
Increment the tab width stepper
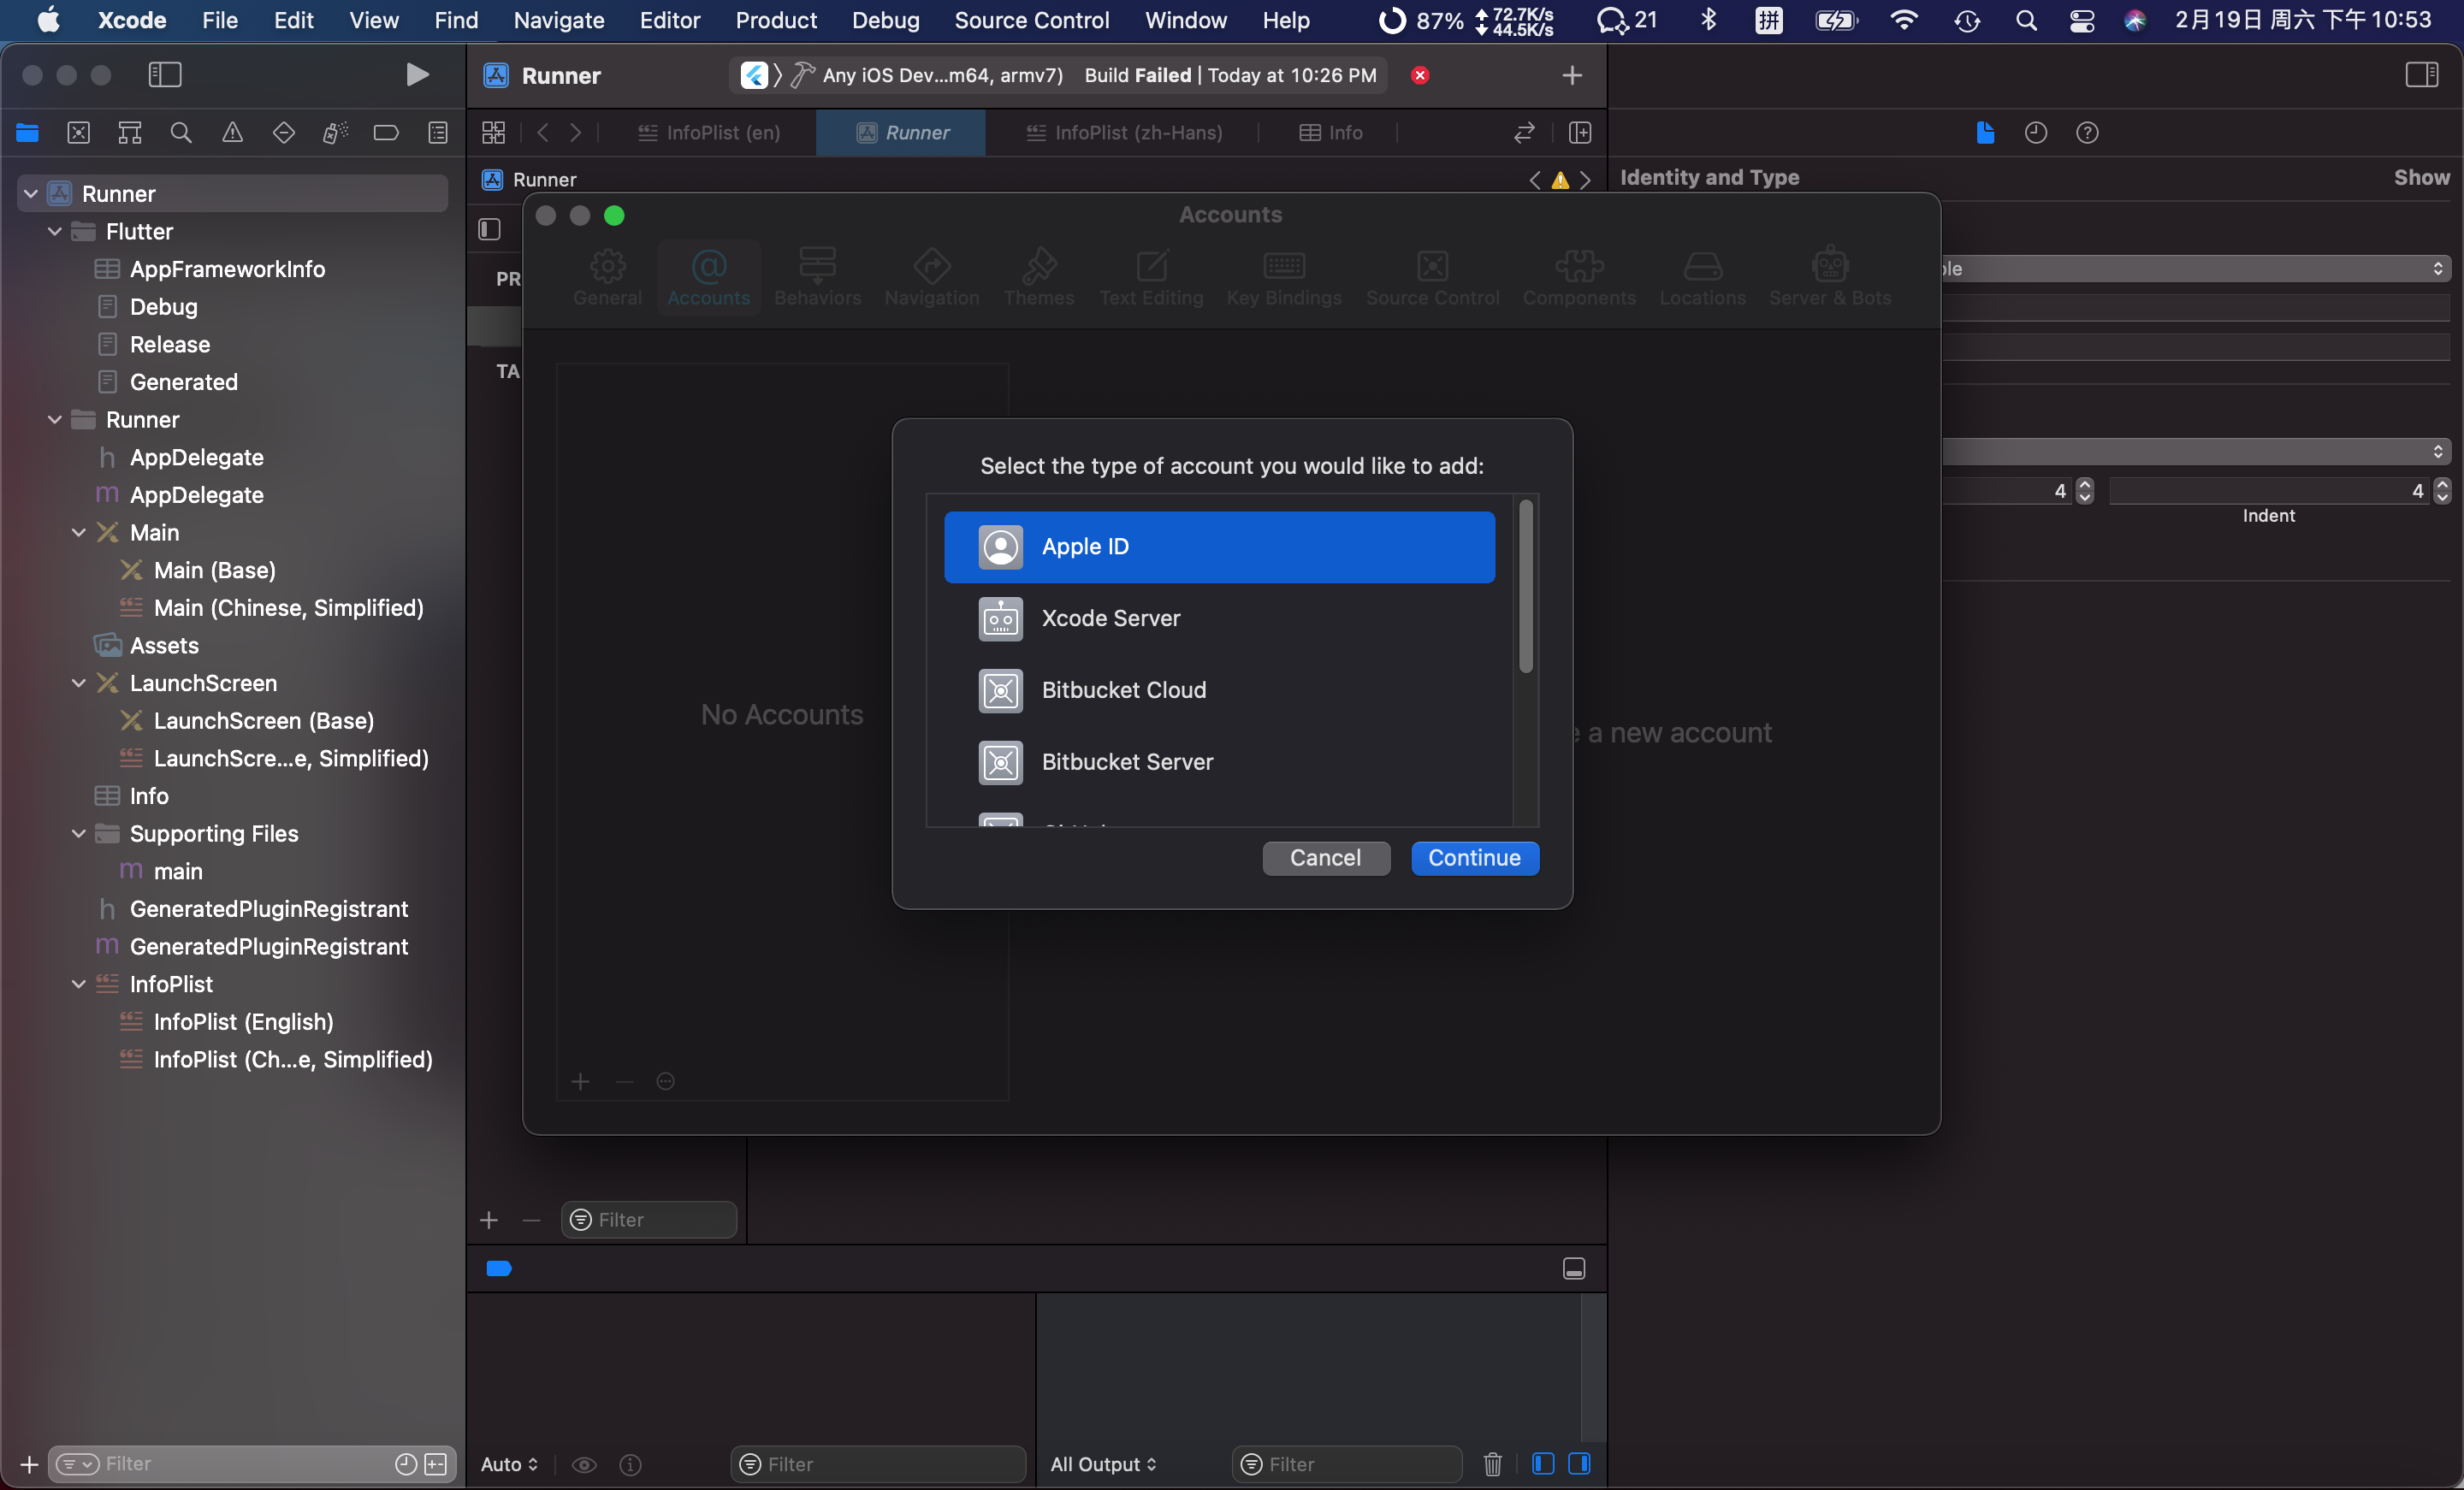pos(2085,484)
